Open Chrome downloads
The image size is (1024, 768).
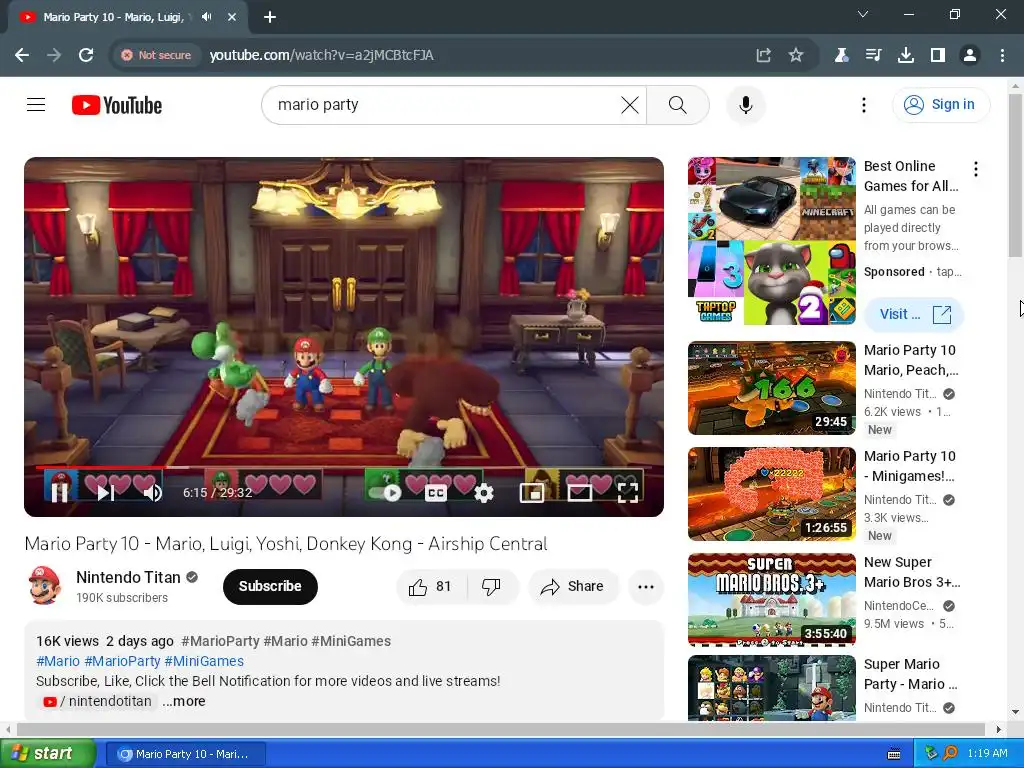point(905,55)
